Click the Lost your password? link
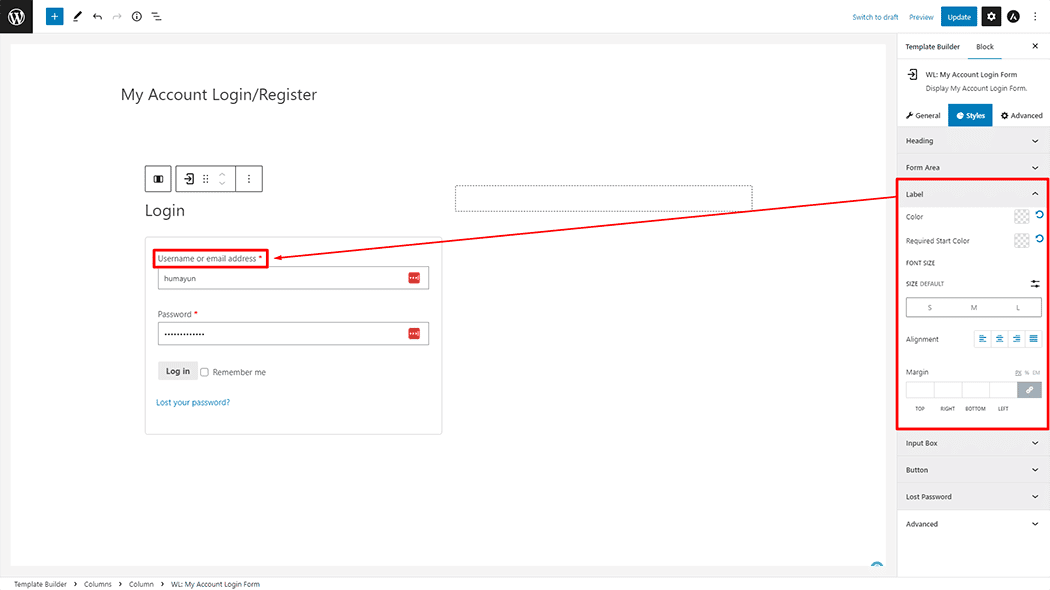The image size is (1050, 590). pos(193,400)
